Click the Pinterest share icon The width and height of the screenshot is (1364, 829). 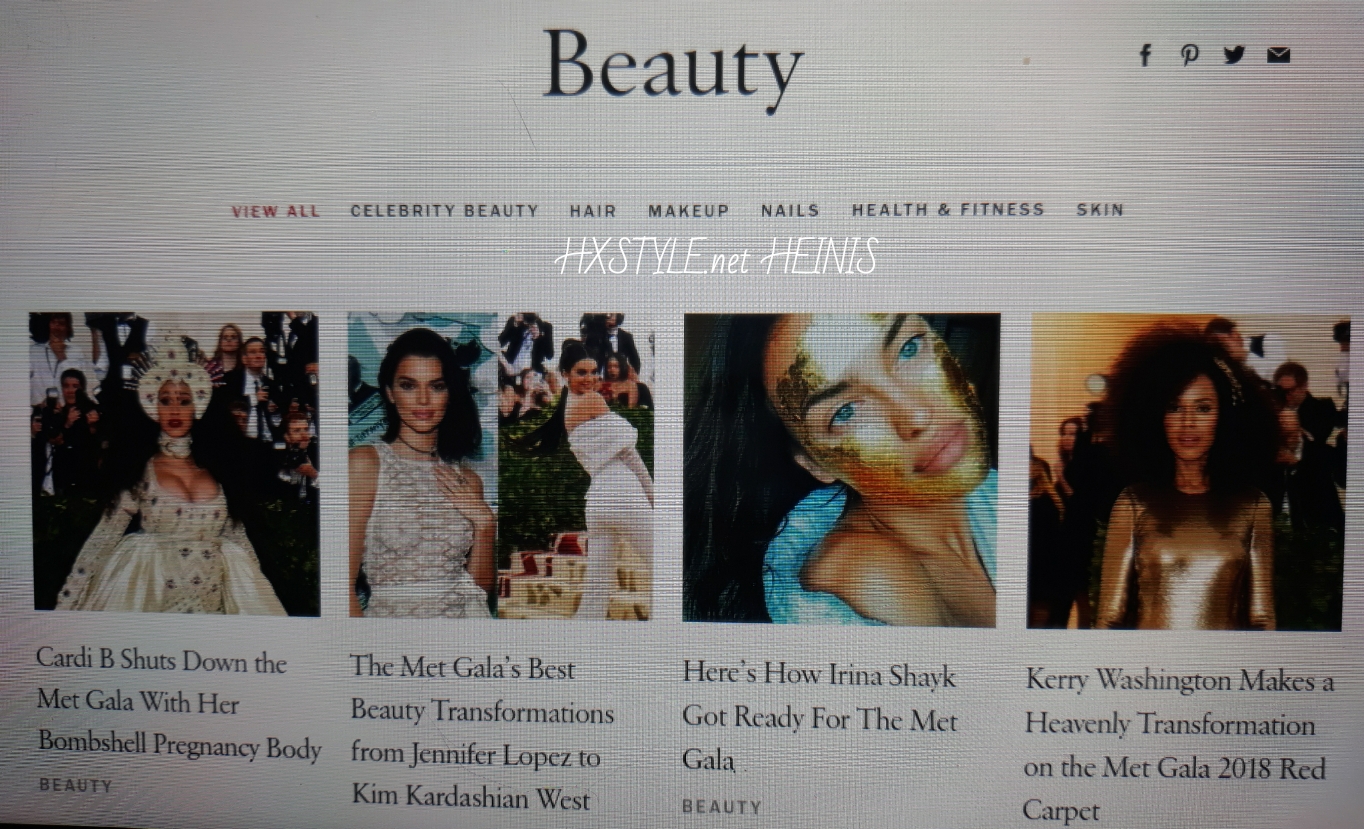(x=1189, y=56)
